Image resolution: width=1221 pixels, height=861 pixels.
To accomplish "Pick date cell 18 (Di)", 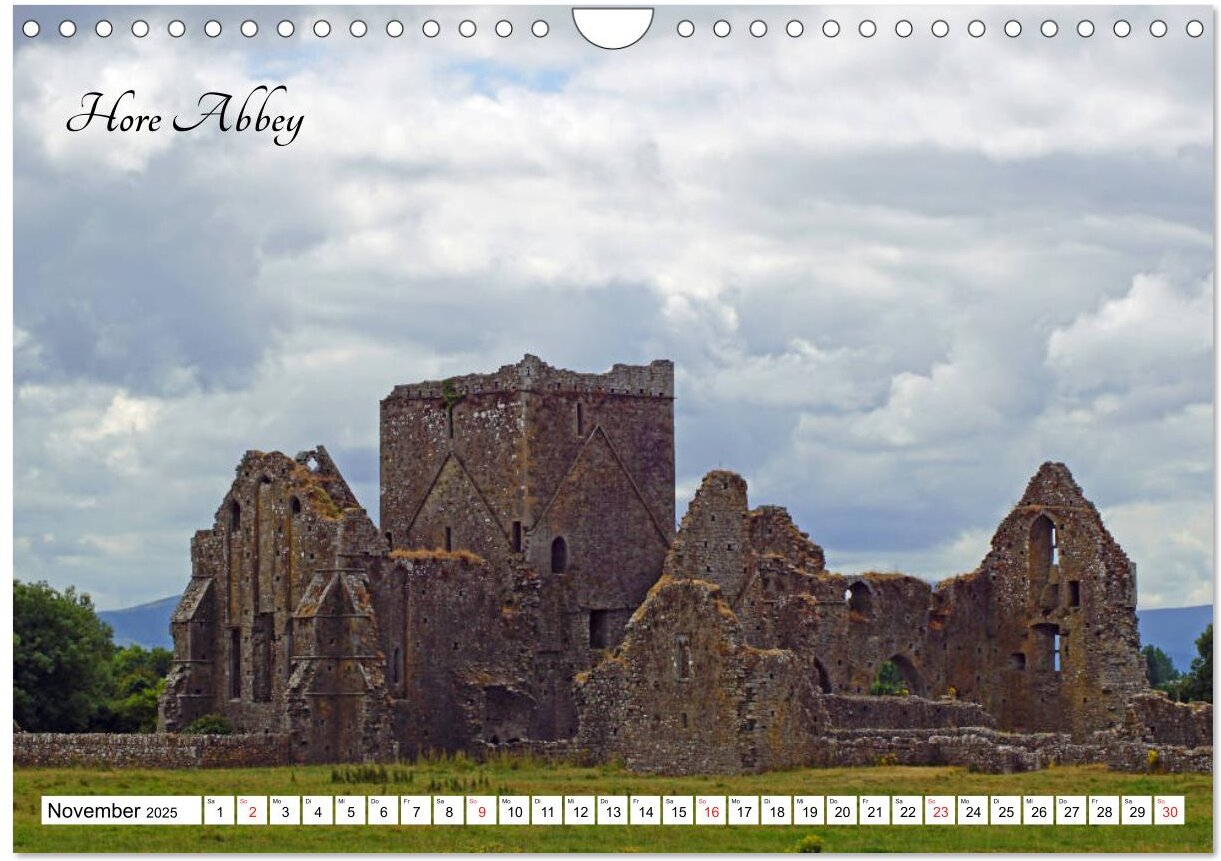I will [776, 810].
